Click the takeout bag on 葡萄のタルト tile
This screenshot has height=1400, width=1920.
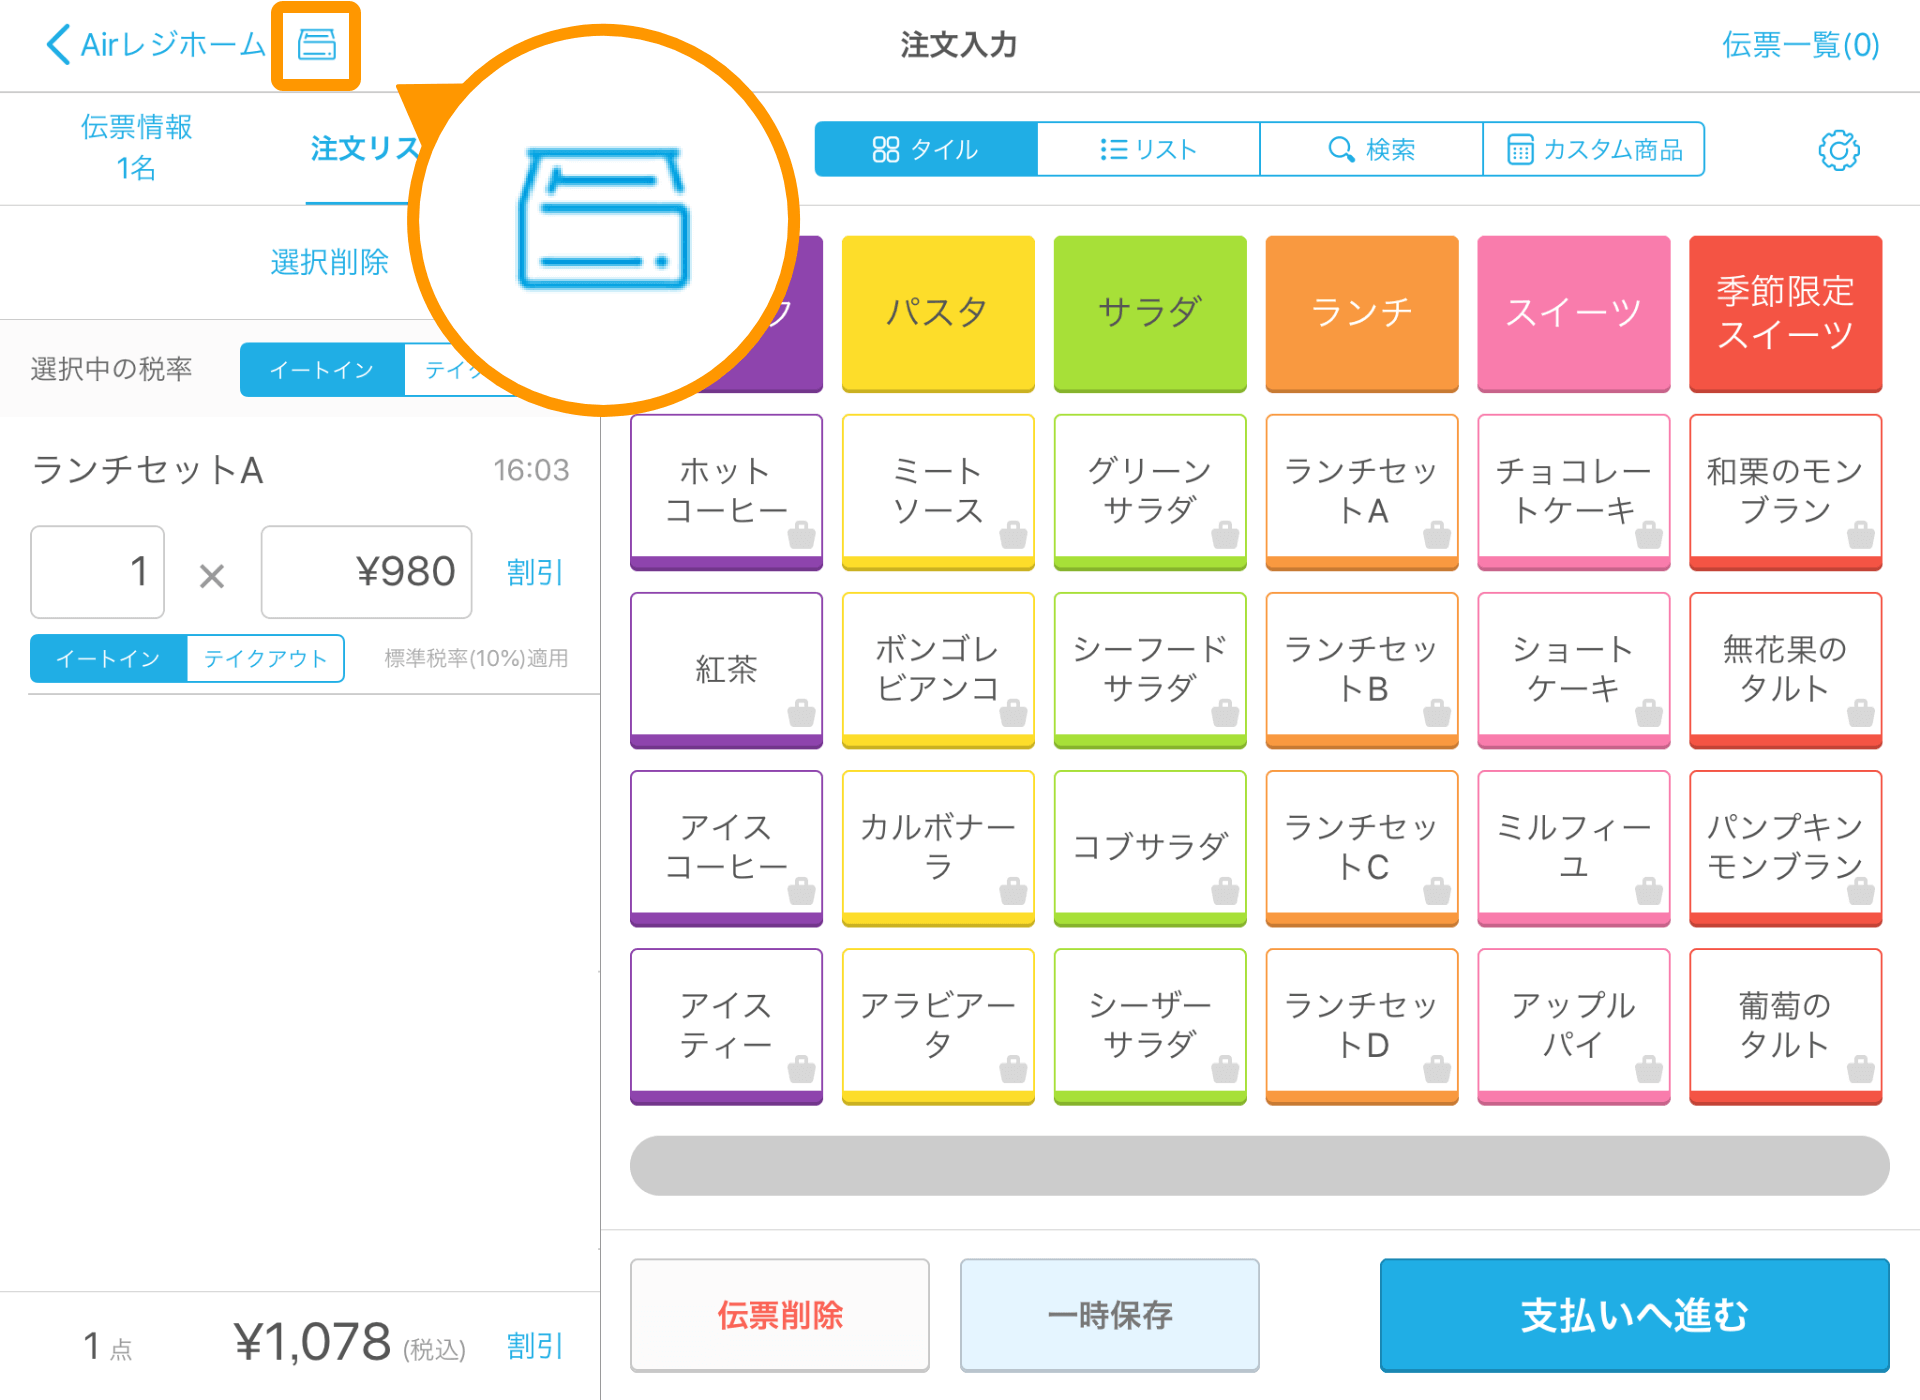click(x=1861, y=1069)
